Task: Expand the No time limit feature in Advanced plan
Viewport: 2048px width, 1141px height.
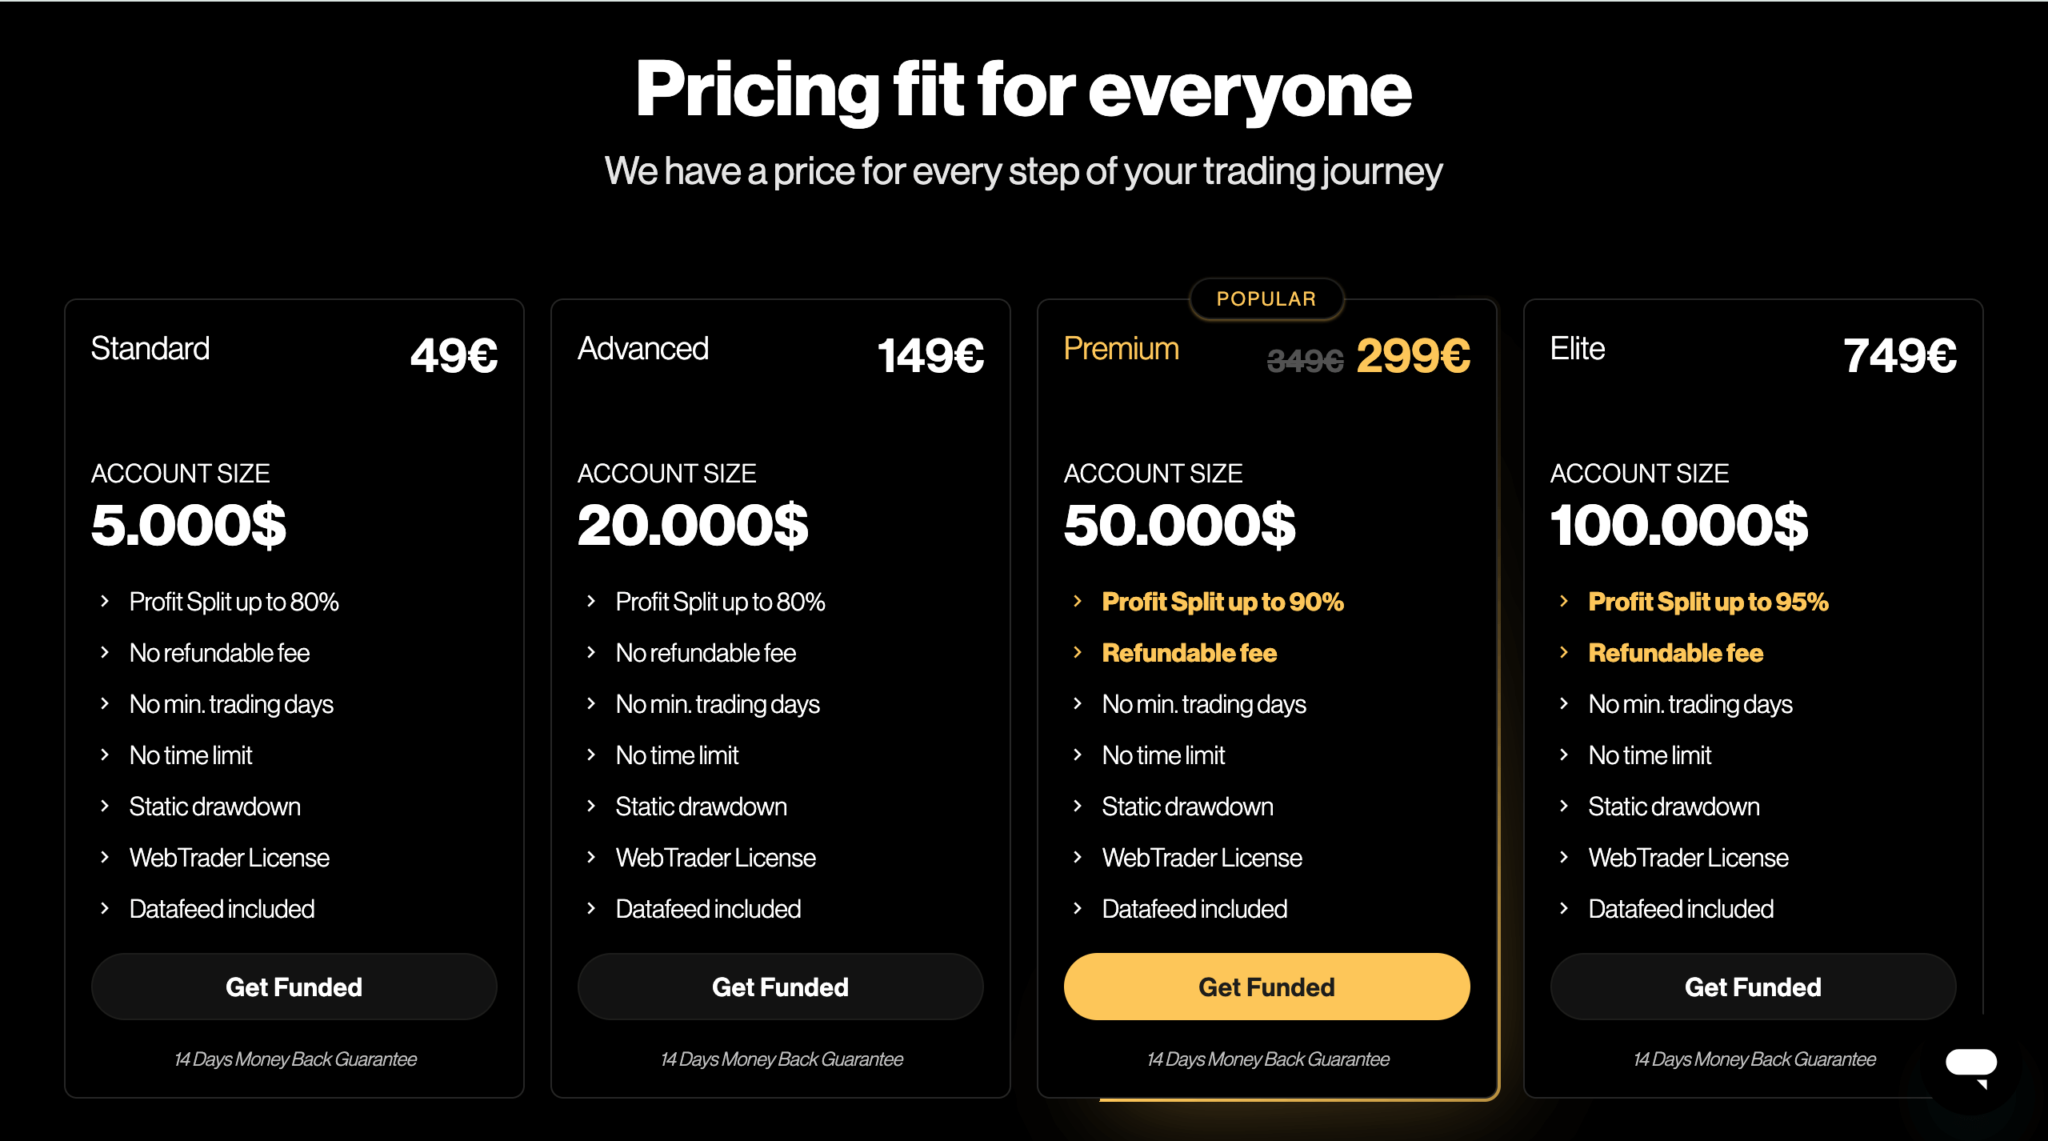Action: coord(677,755)
